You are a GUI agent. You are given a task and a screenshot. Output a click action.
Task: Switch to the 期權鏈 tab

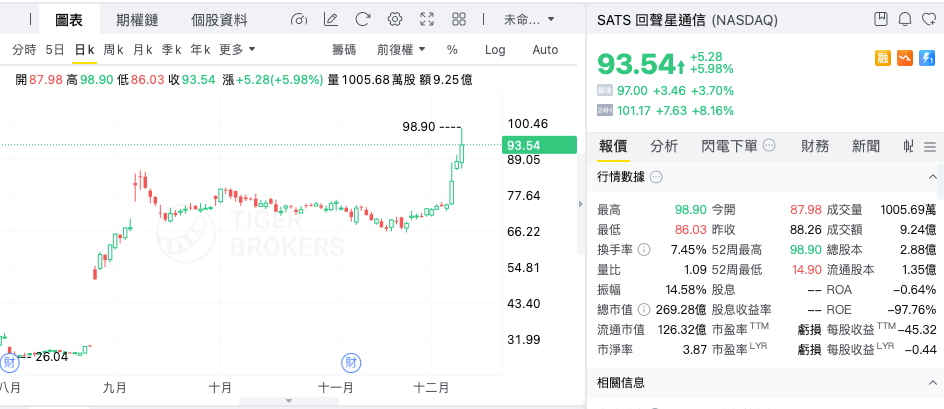135,19
